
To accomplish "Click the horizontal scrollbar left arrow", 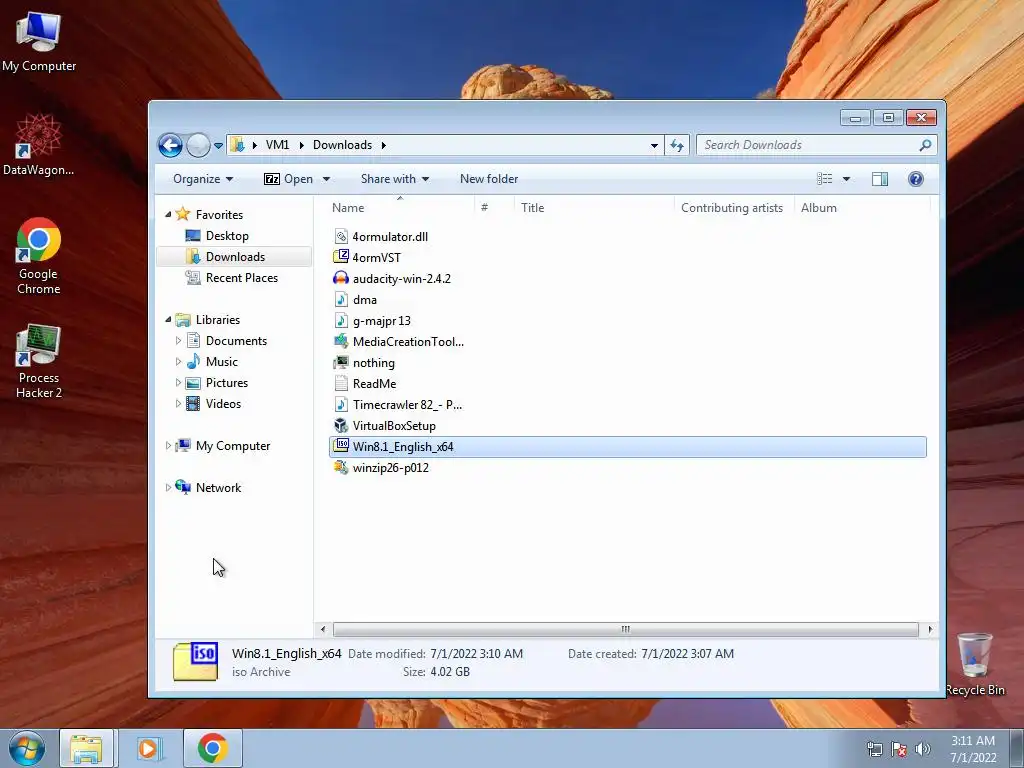I will point(323,630).
